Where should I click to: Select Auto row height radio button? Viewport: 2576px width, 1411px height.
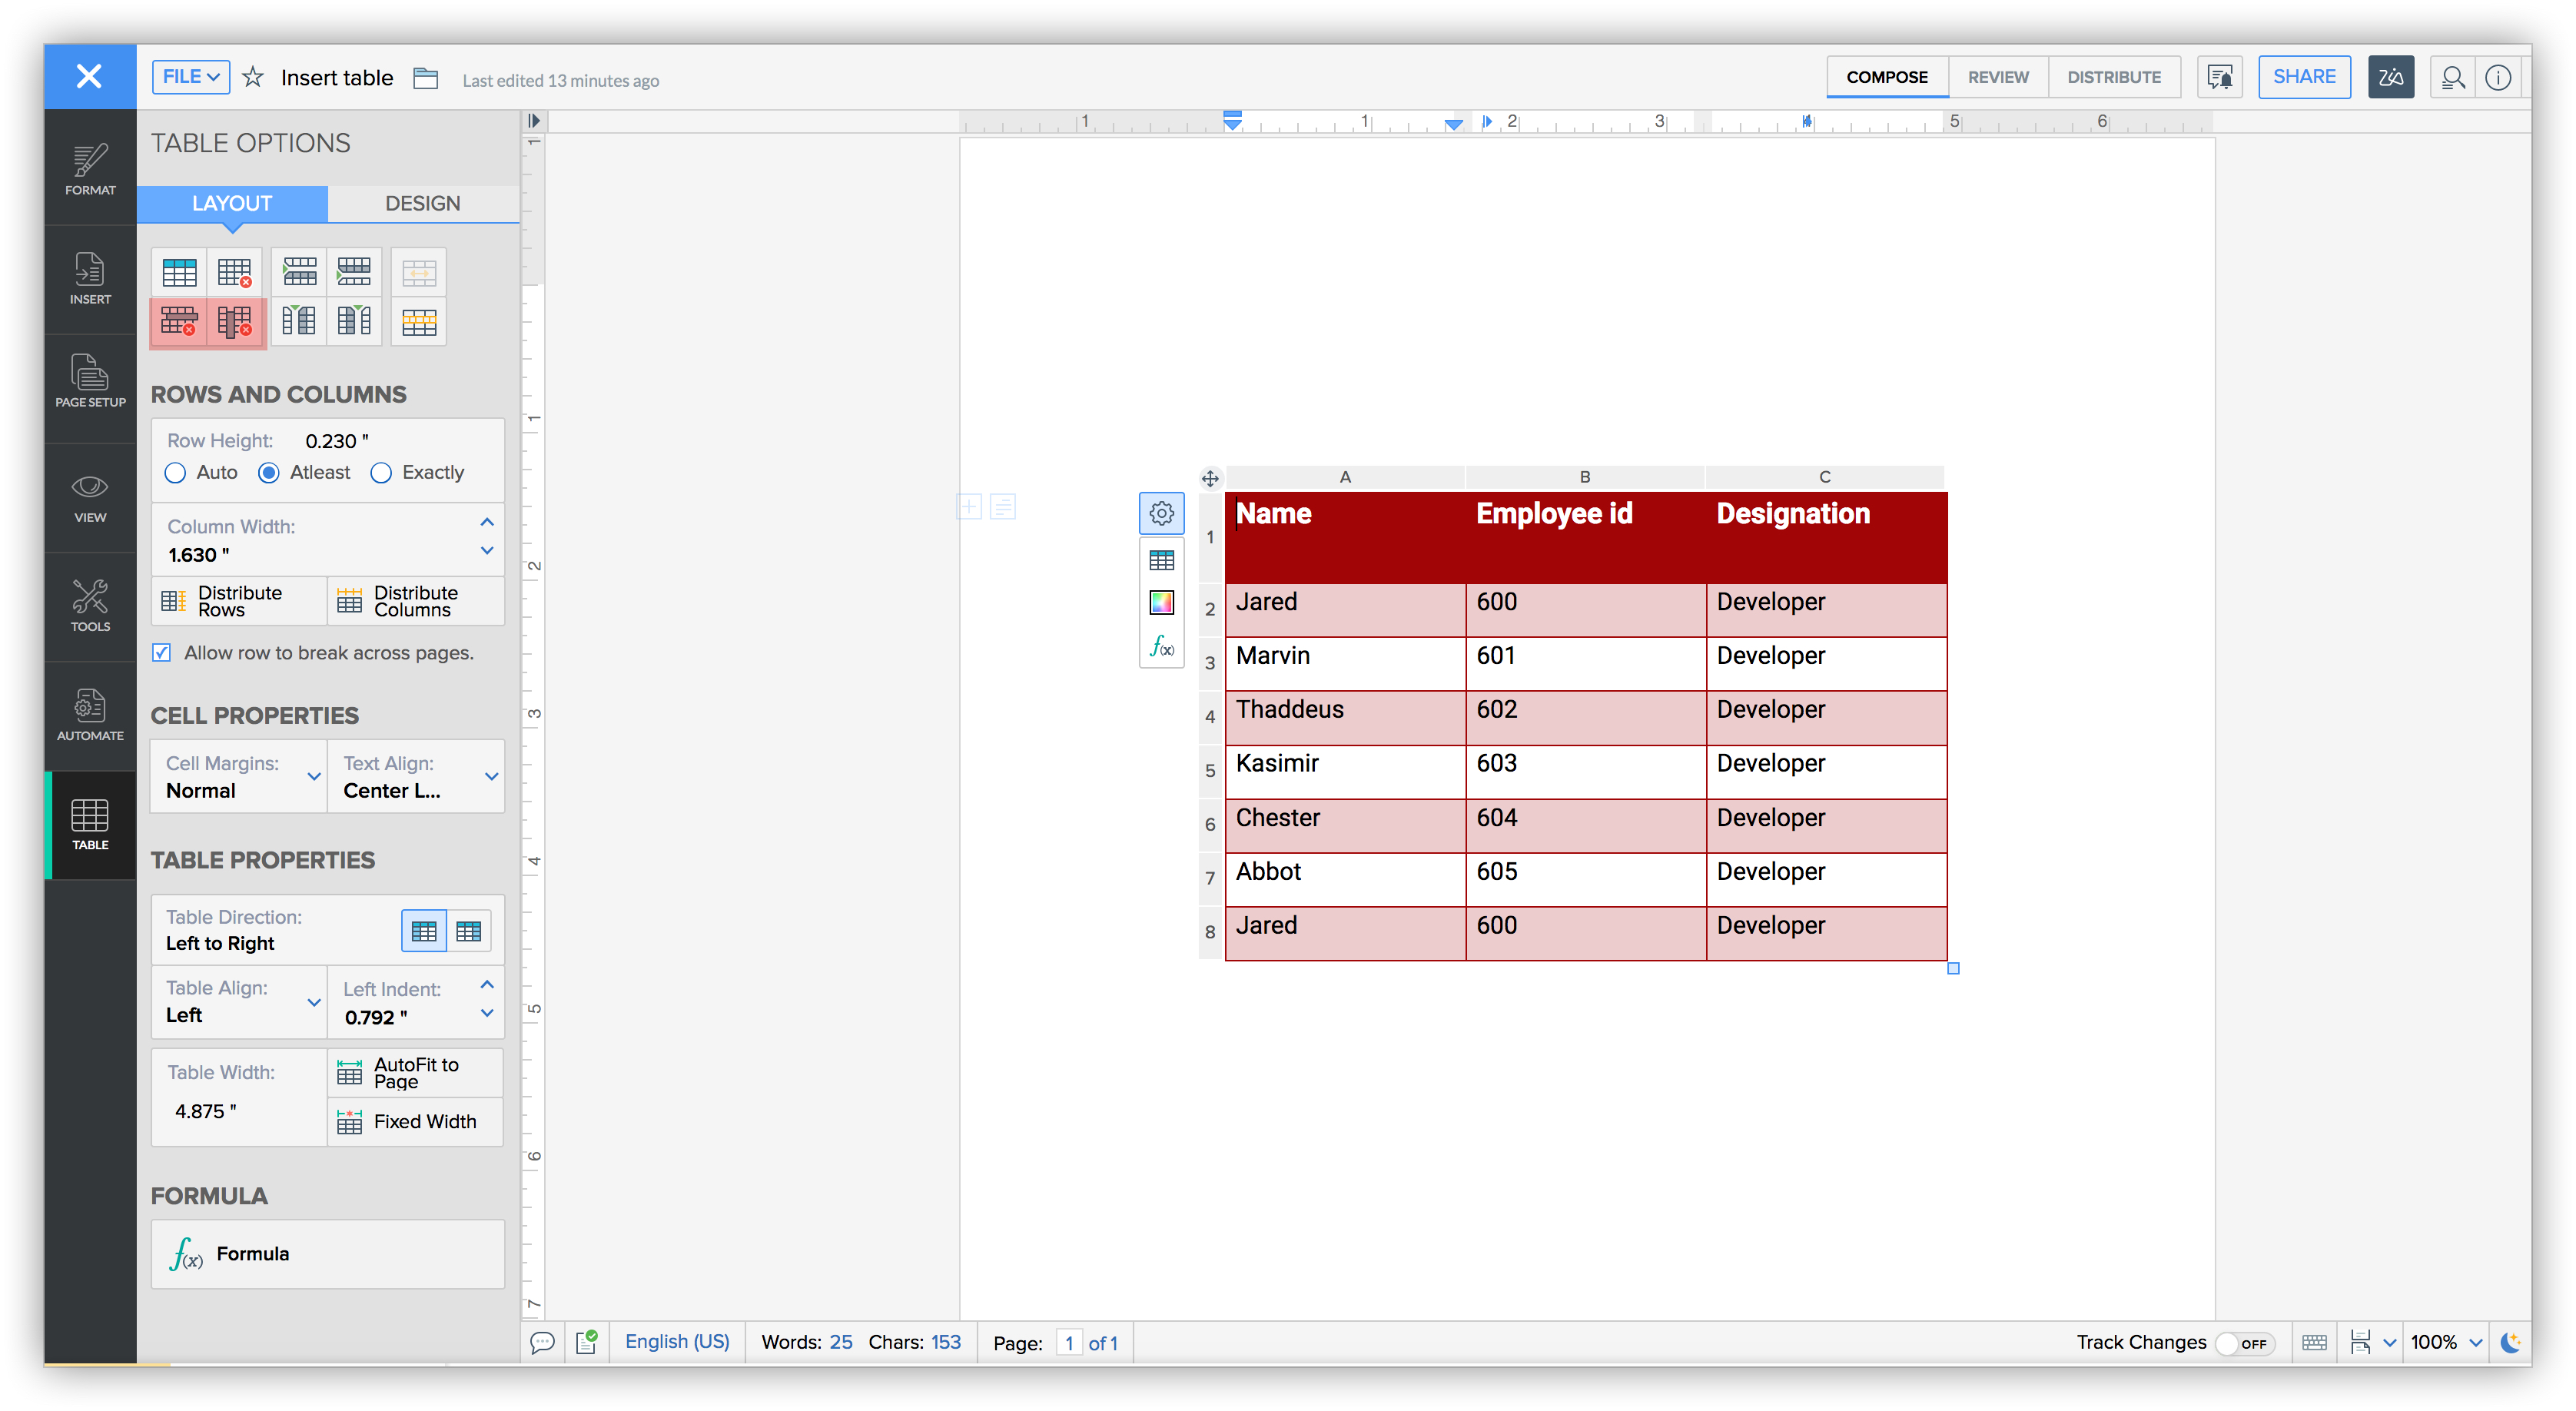tap(174, 473)
